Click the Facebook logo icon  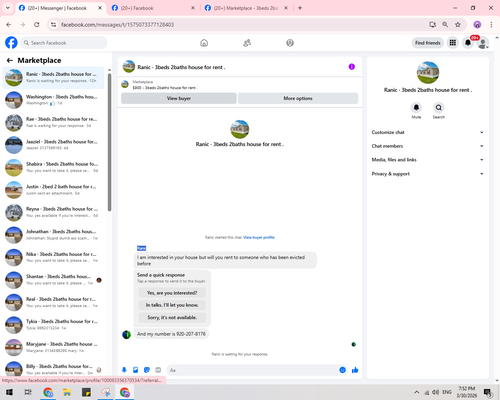[11, 43]
